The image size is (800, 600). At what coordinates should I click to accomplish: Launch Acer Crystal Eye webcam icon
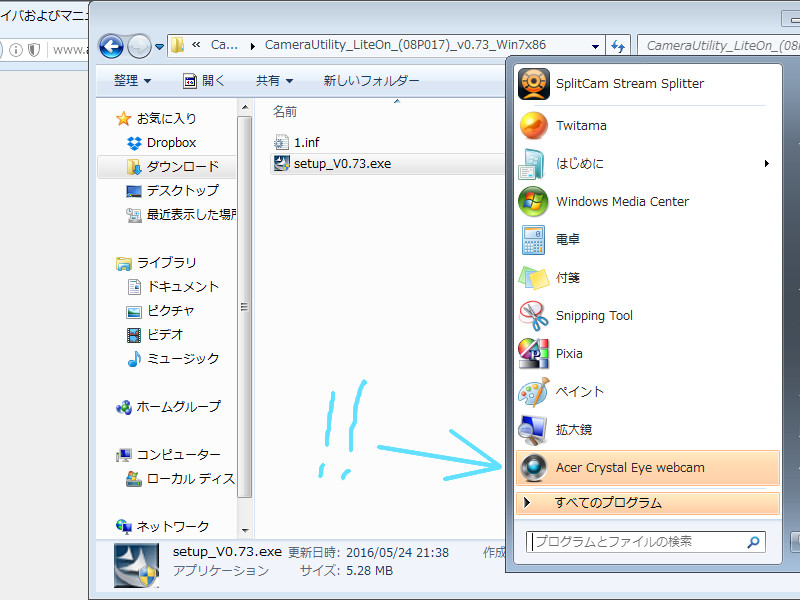[x=534, y=468]
